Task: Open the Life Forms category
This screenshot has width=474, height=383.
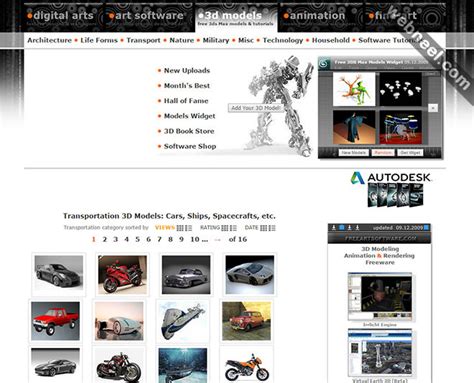Action: tap(99, 40)
